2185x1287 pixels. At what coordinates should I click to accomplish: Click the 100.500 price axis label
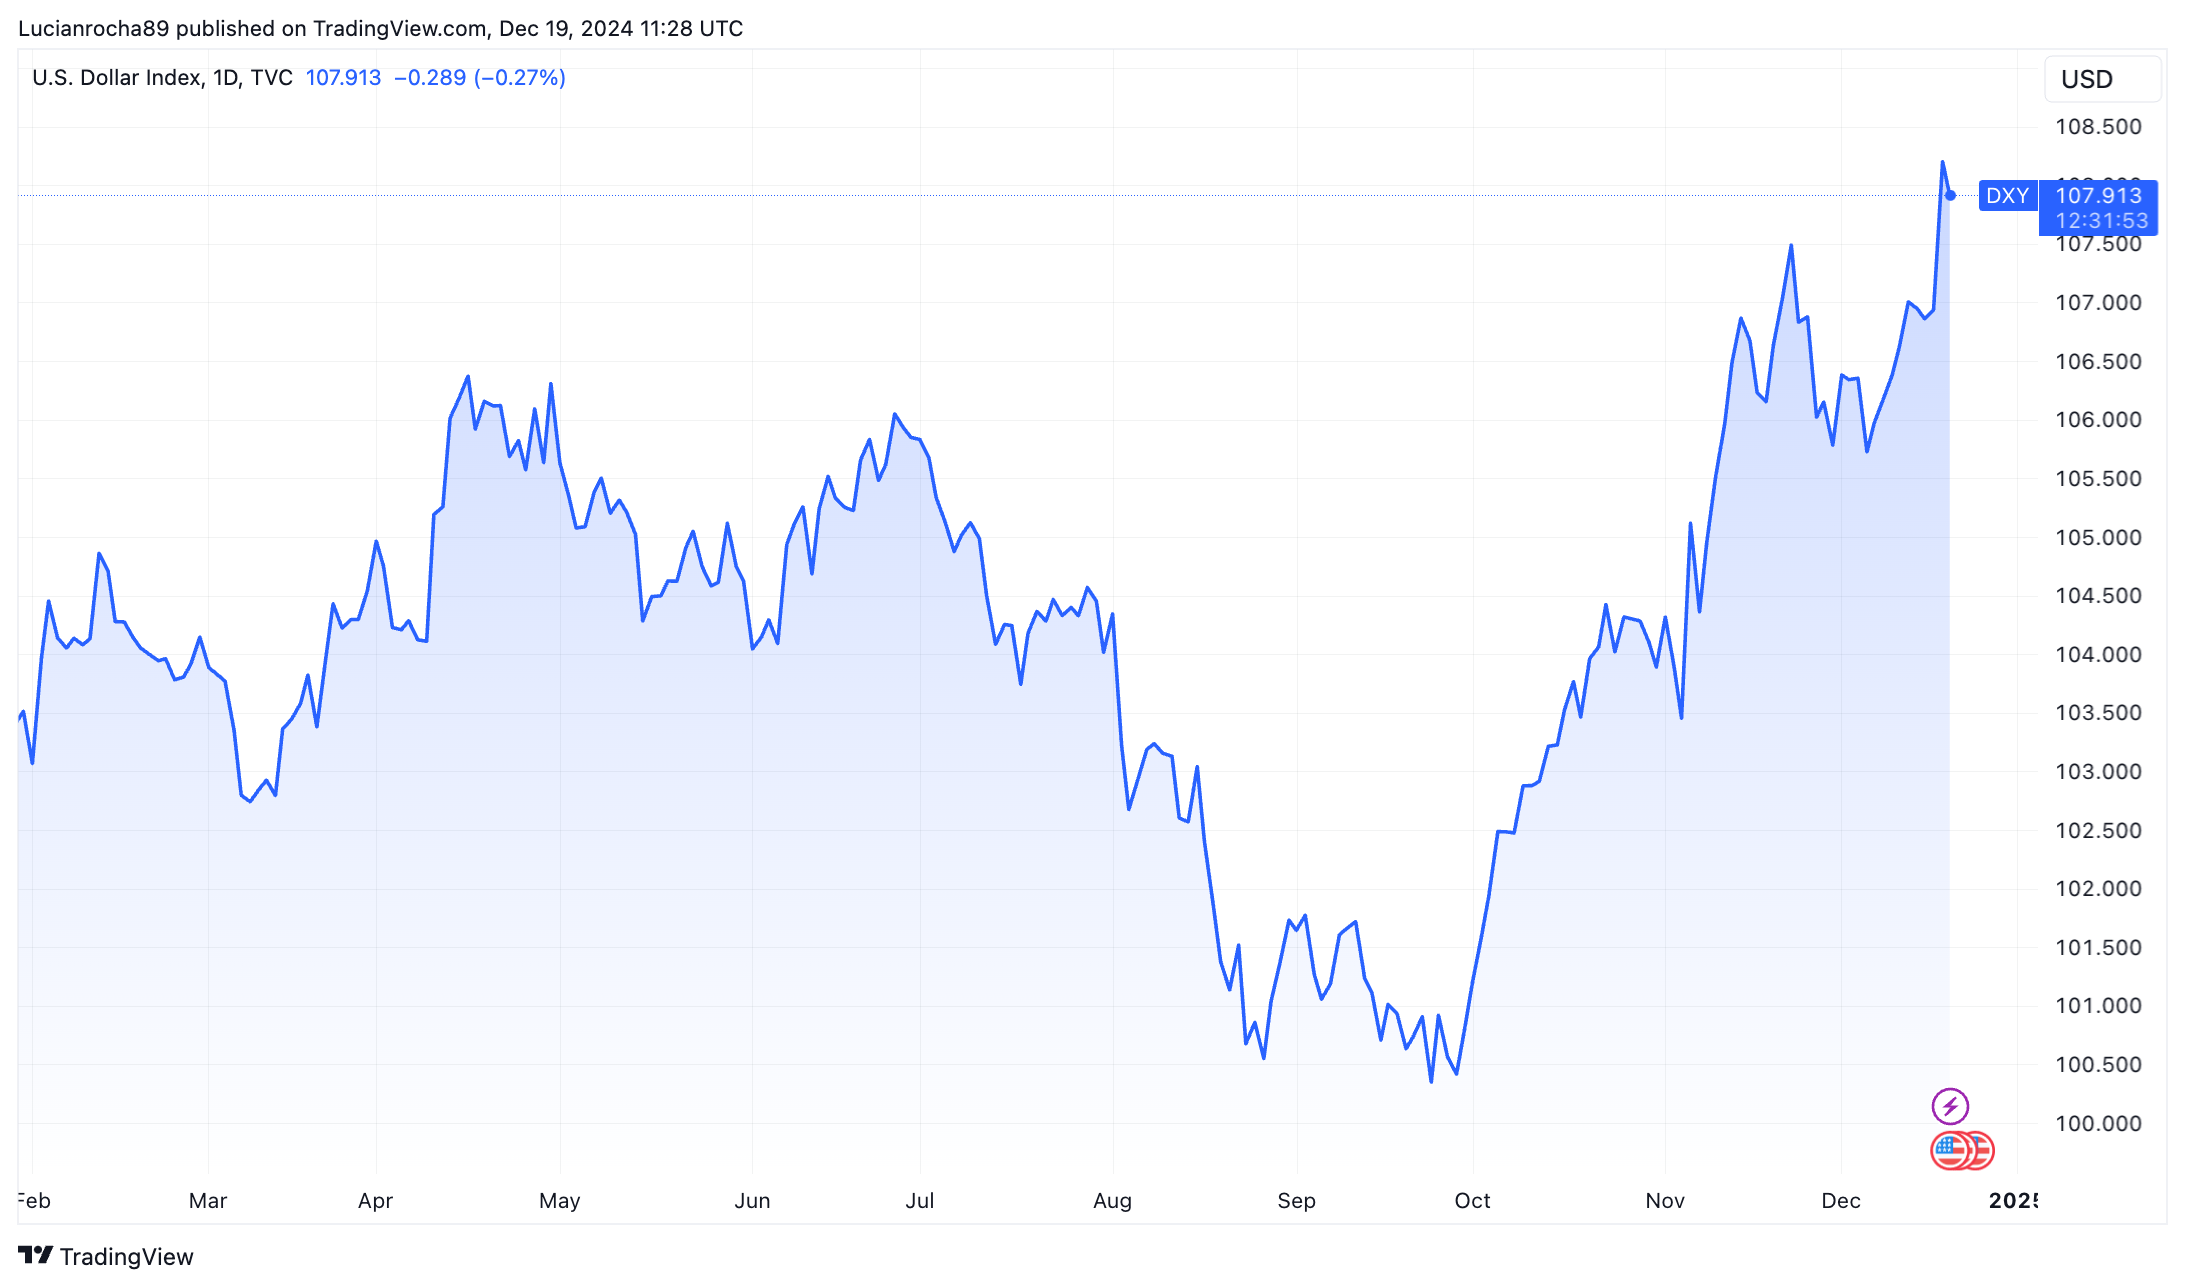(x=2098, y=1065)
